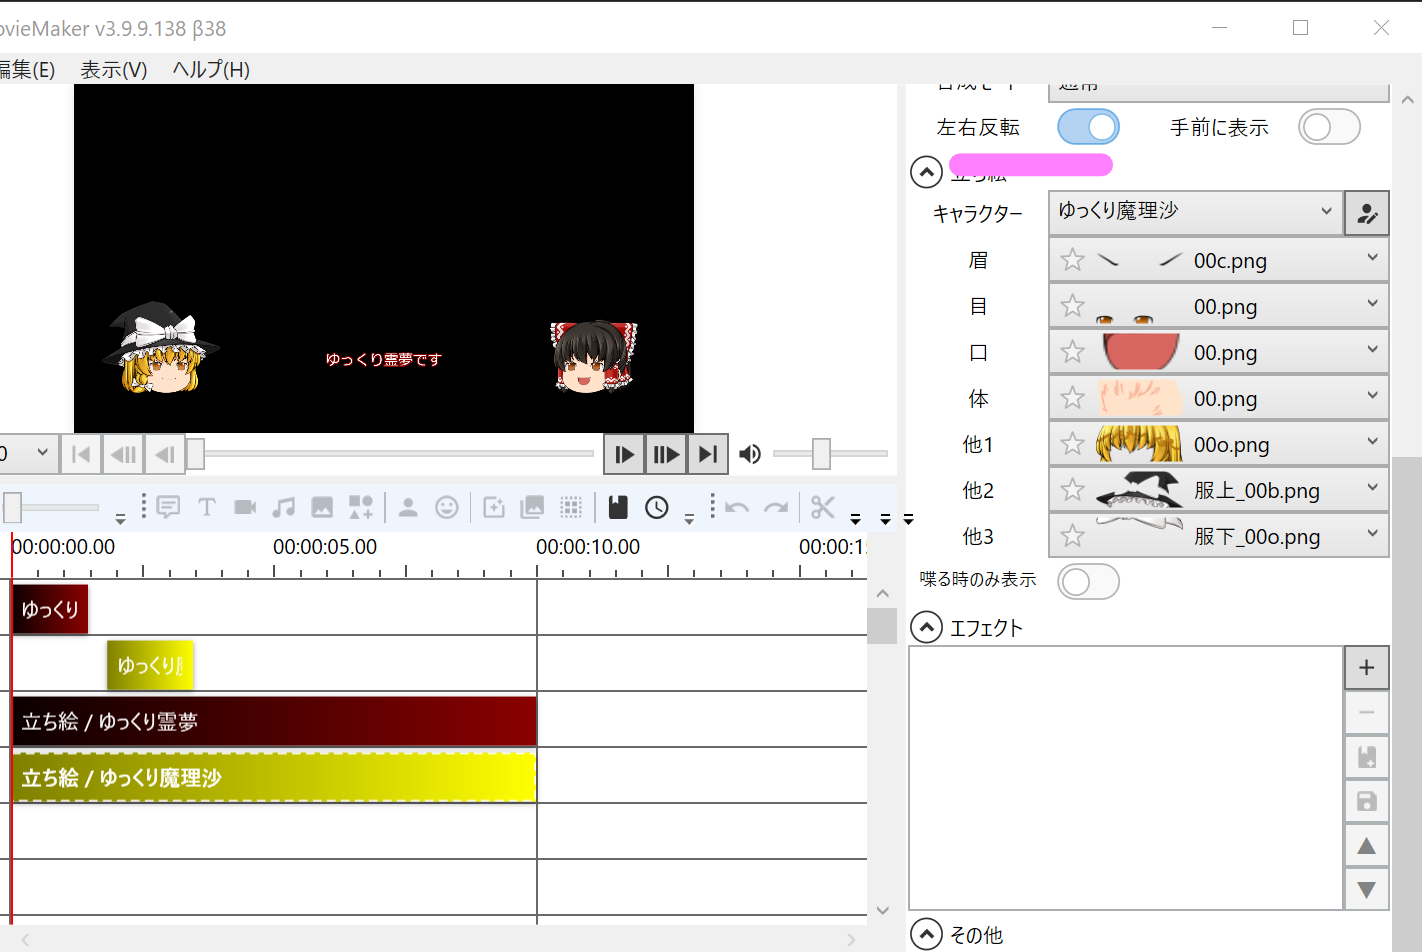Move the effect up with the up arrow
This screenshot has height=952, width=1422.
click(x=1367, y=846)
